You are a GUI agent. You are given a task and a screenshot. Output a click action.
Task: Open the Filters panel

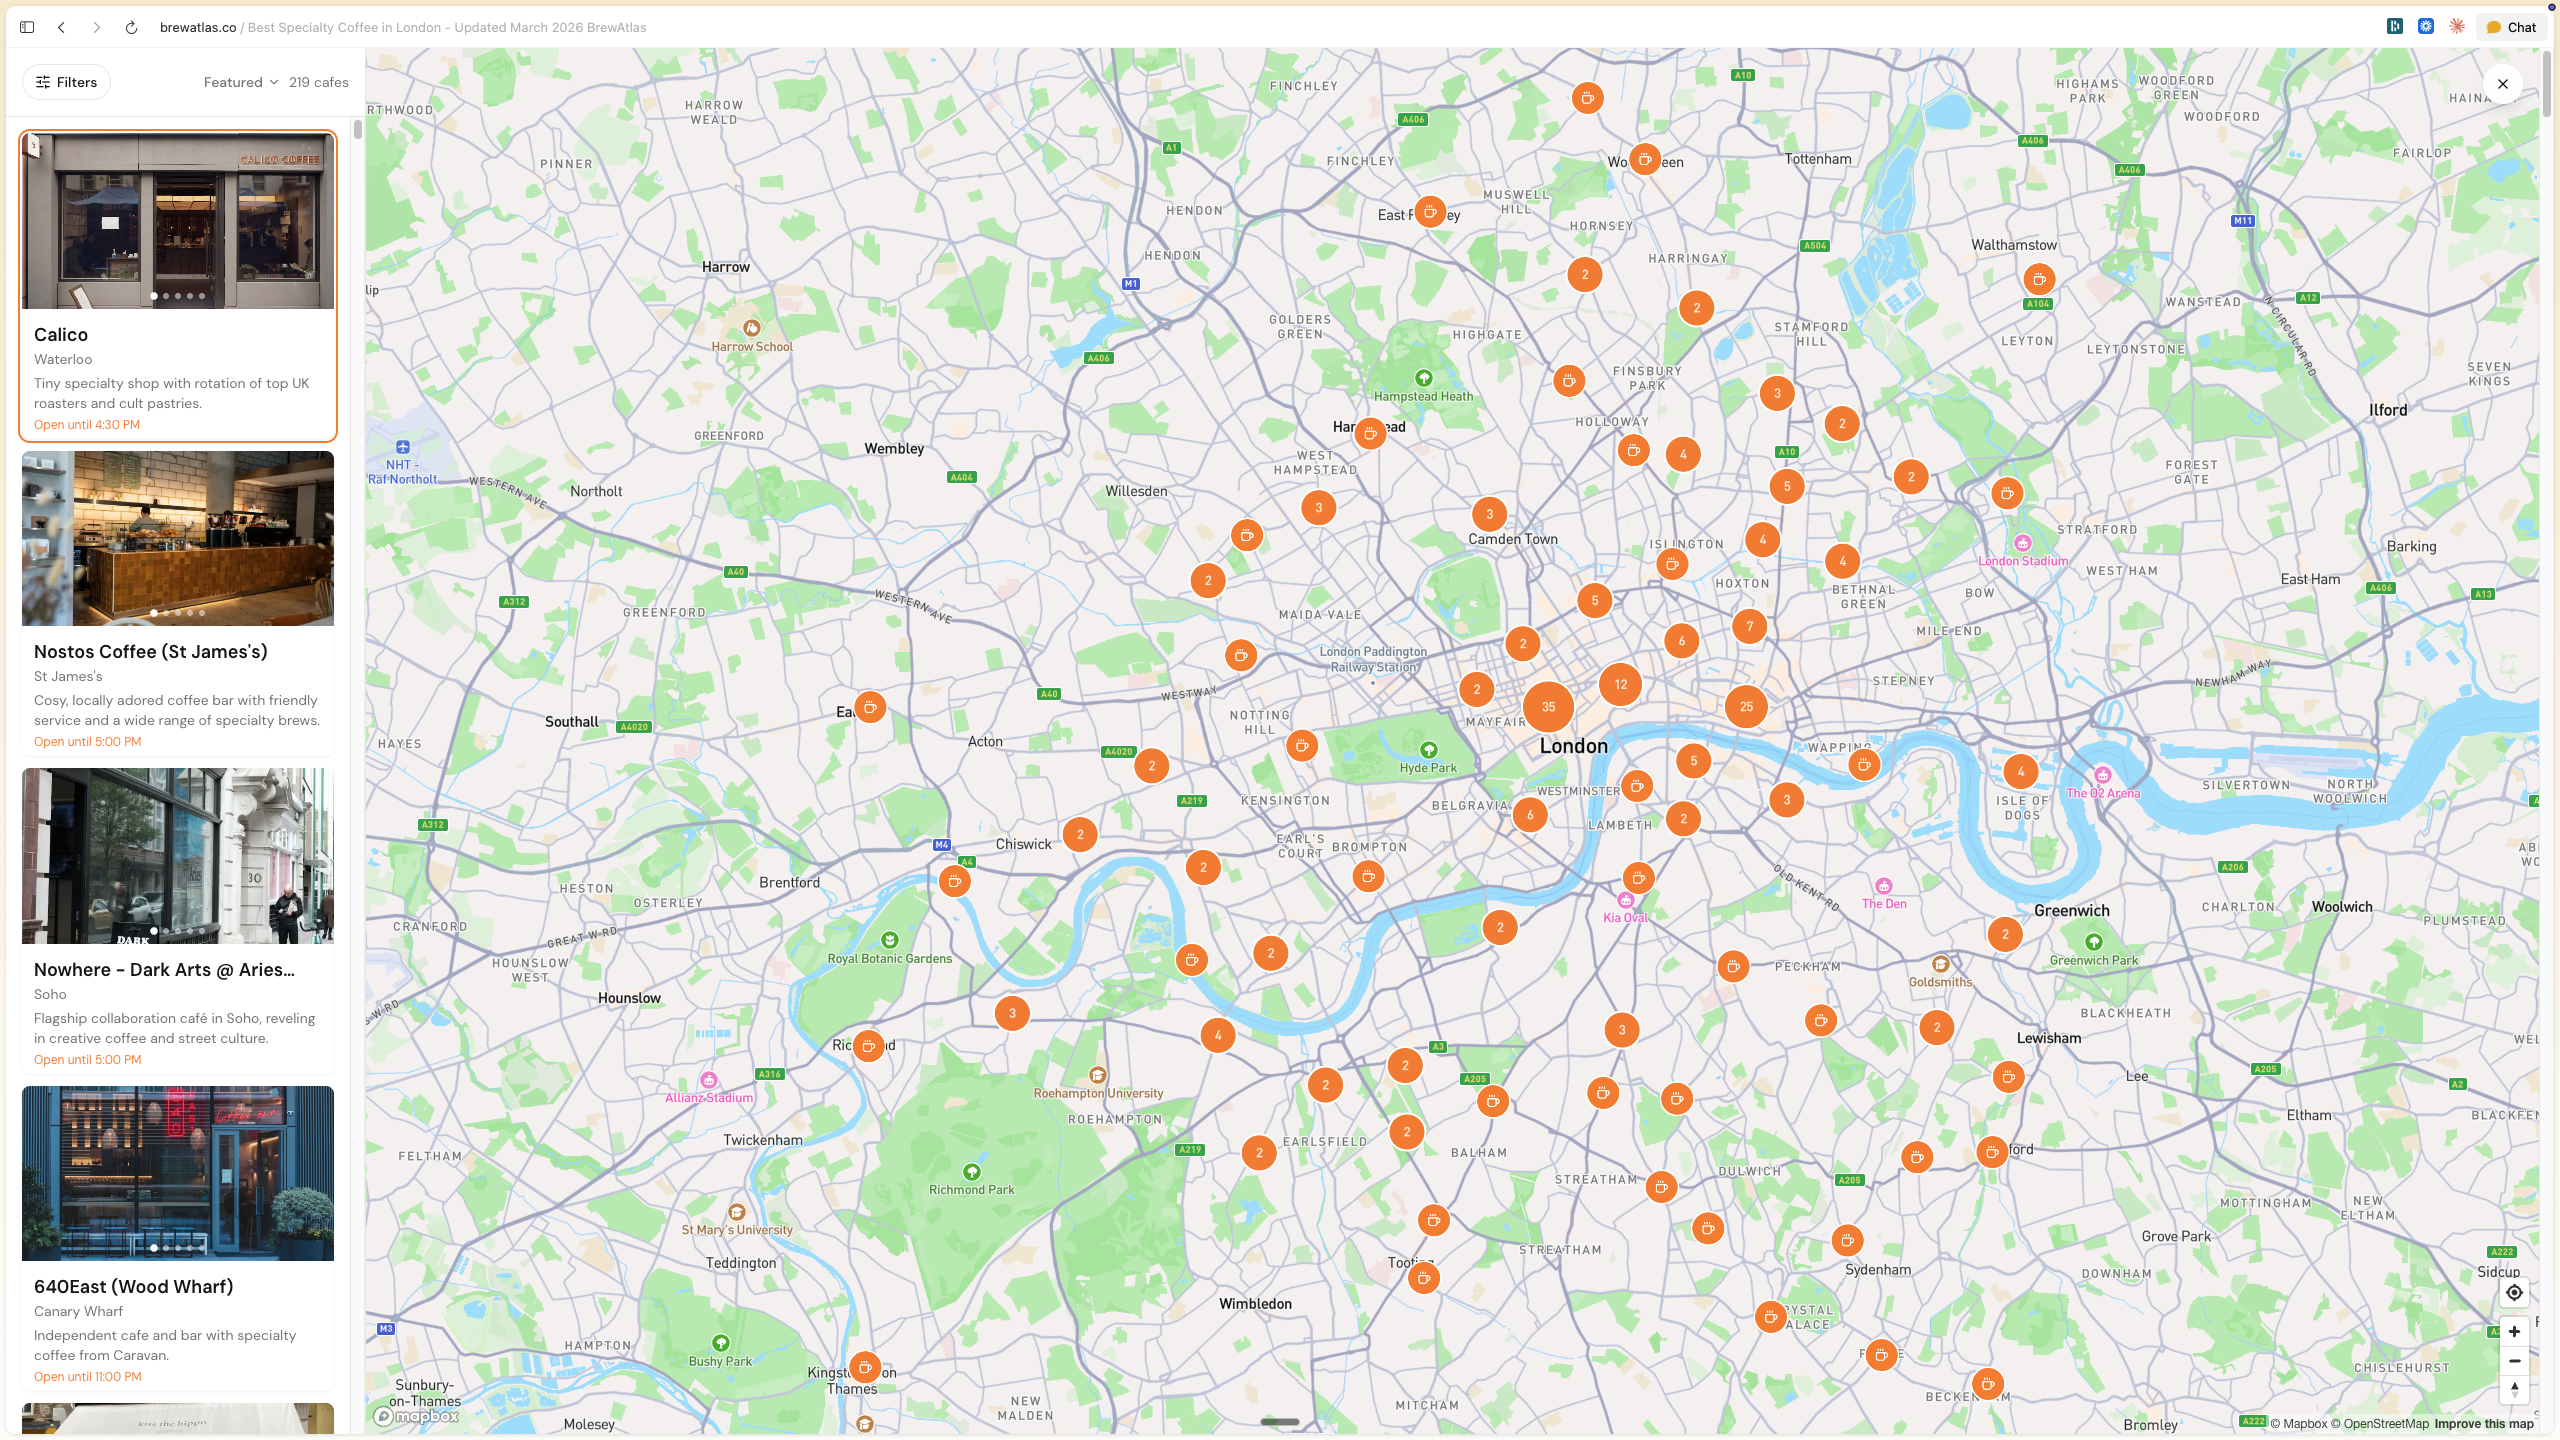66,82
